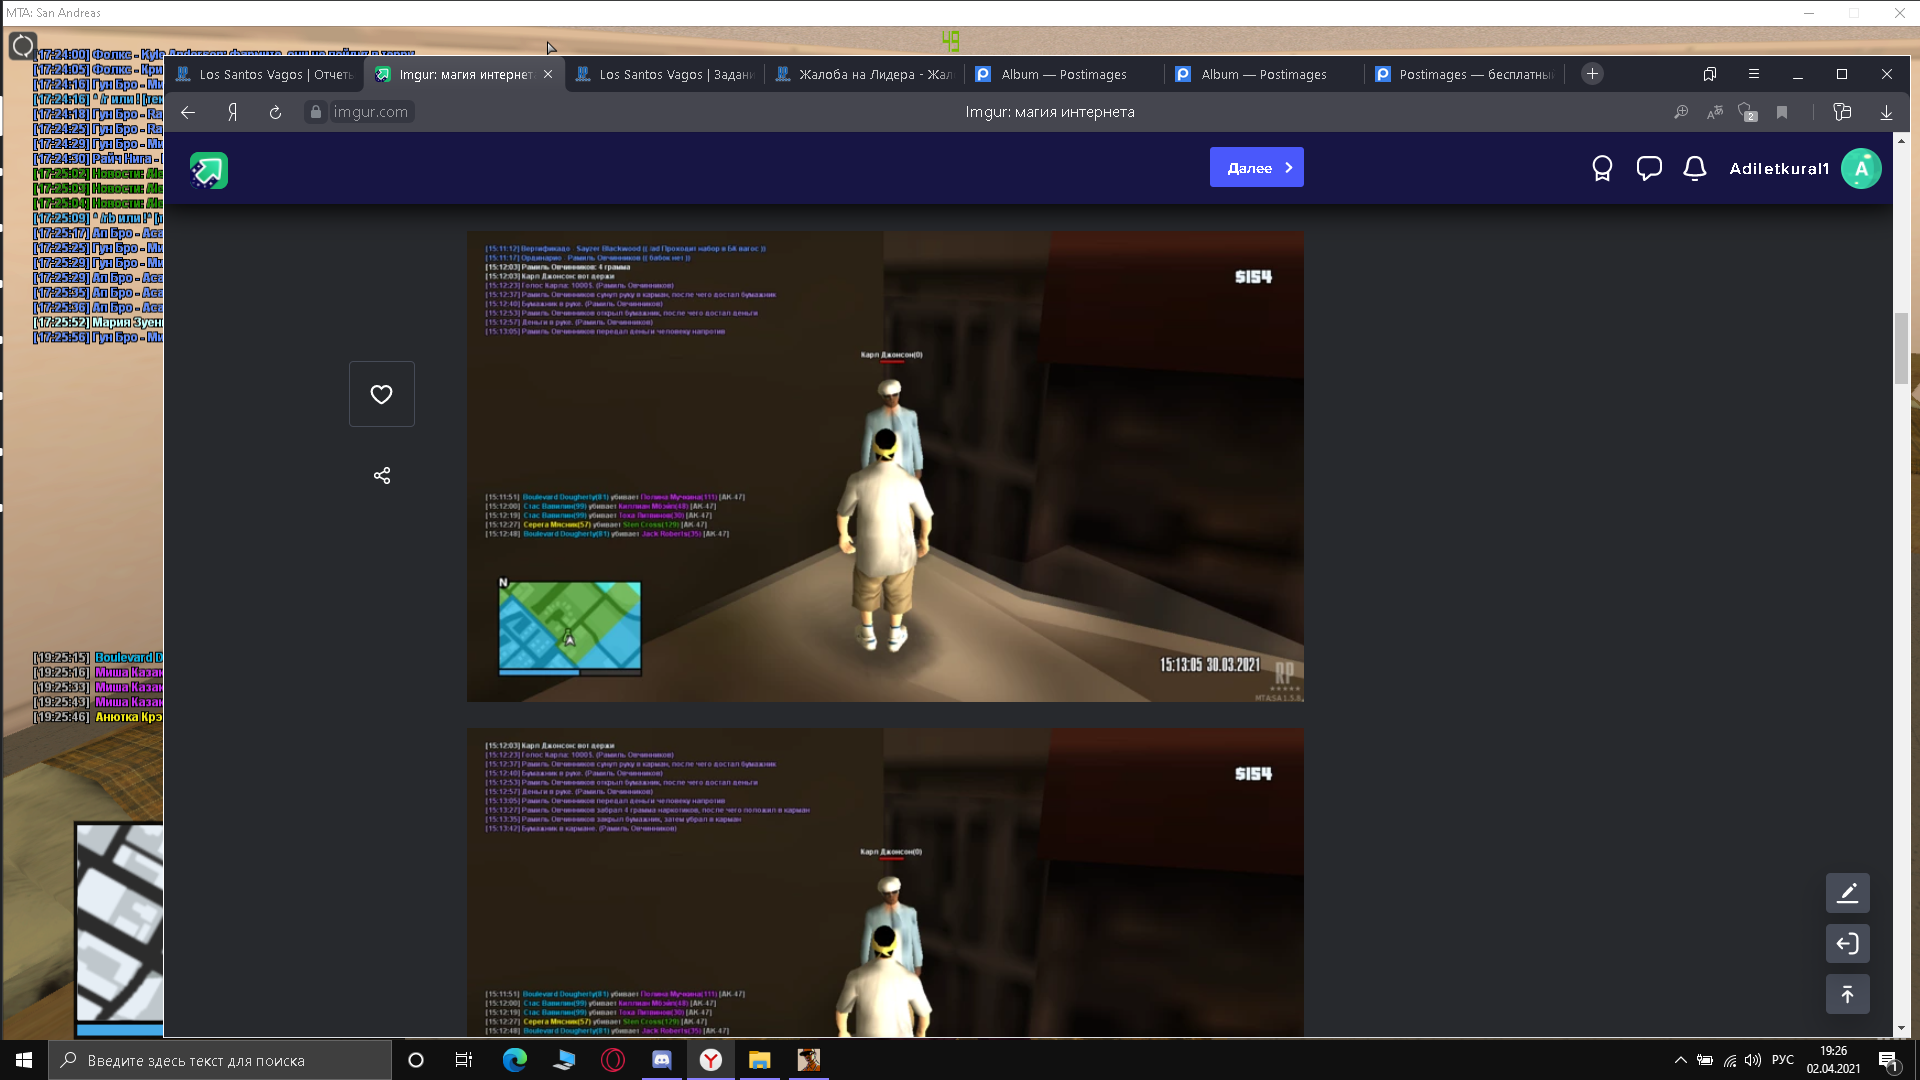Click the Imgur logo home icon
Image resolution: width=1920 pixels, height=1080 pixels.
coord(209,170)
